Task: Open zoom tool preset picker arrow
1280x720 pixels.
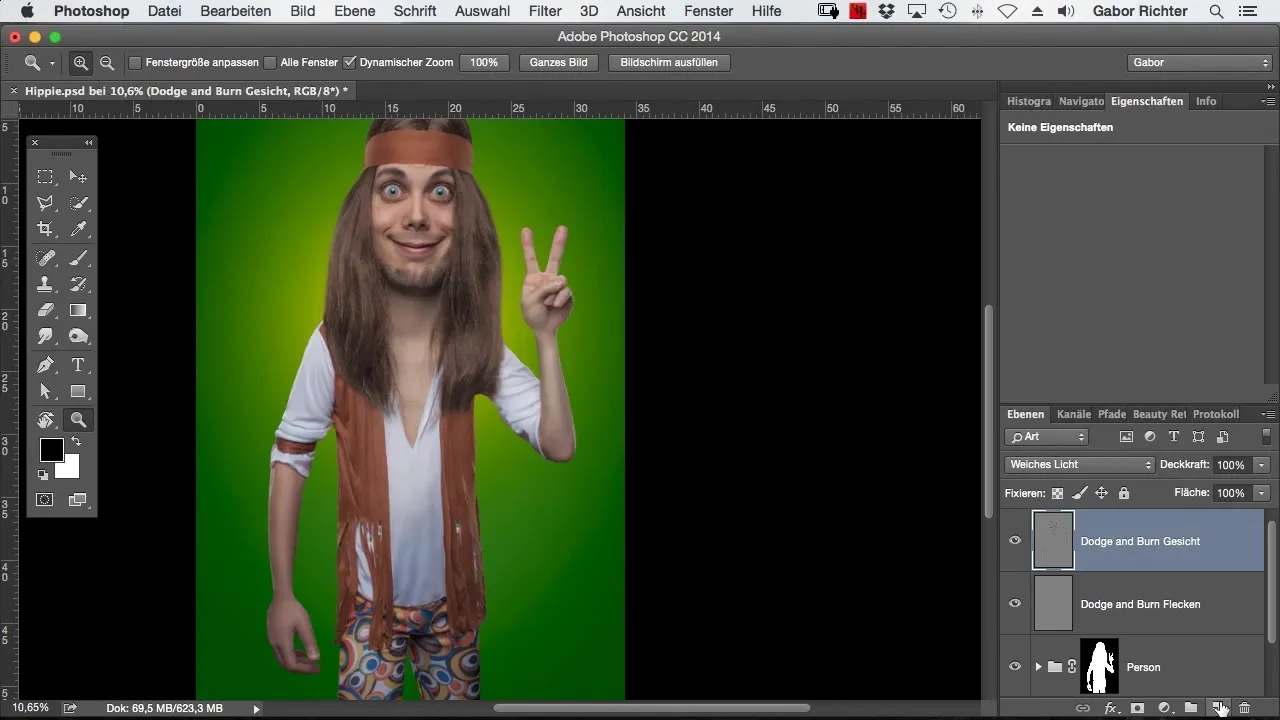Action: (52, 63)
